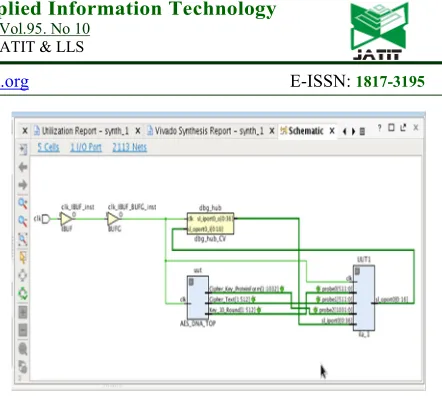
Task: Regenerate schematic with green refresh icon
Action: [23, 293]
